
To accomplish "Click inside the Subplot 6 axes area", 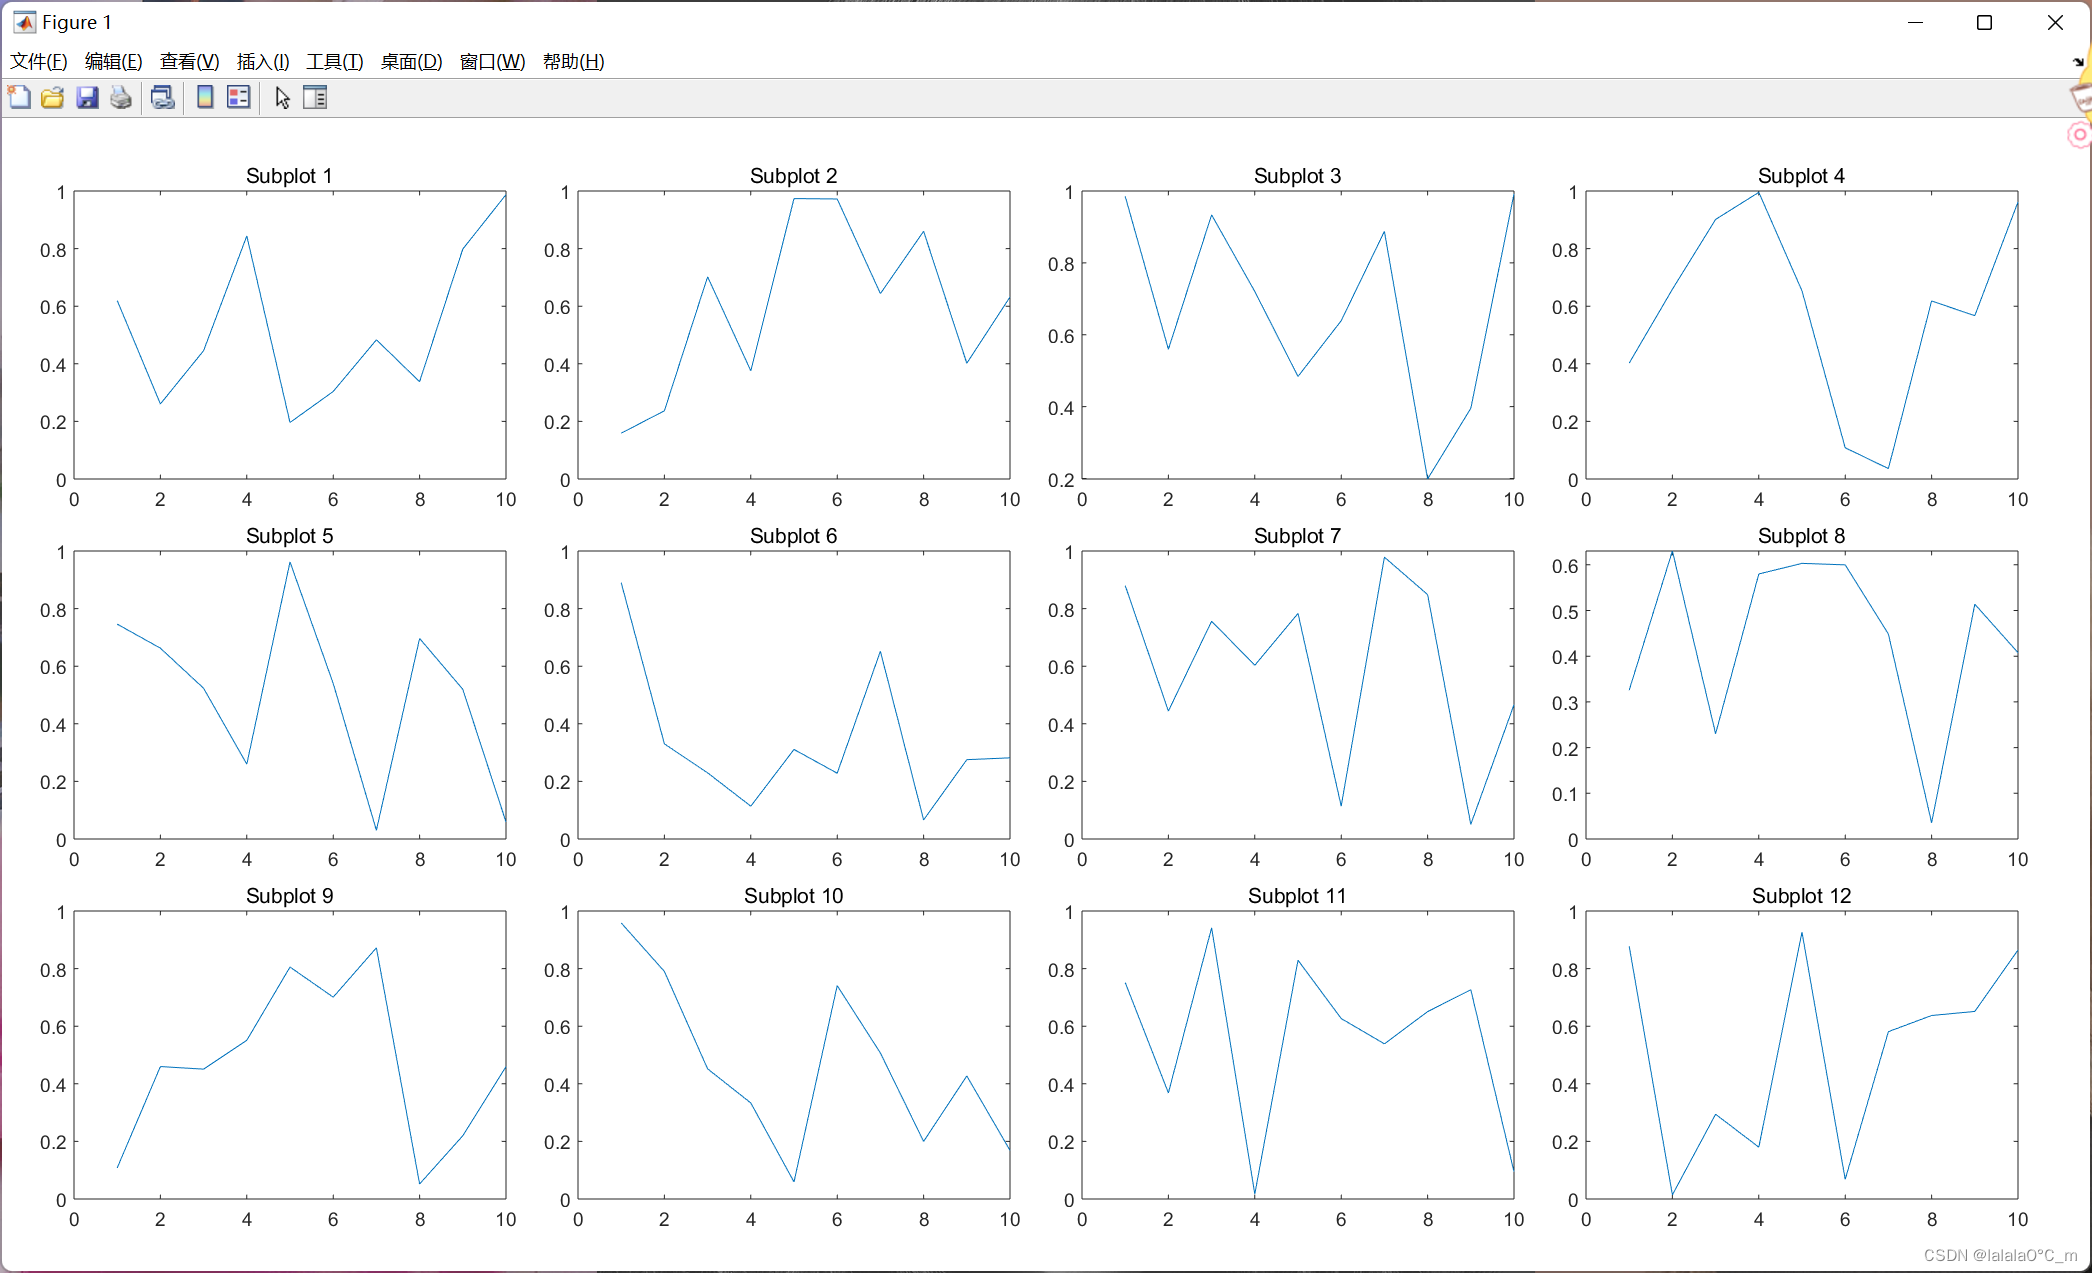I will 794,695.
